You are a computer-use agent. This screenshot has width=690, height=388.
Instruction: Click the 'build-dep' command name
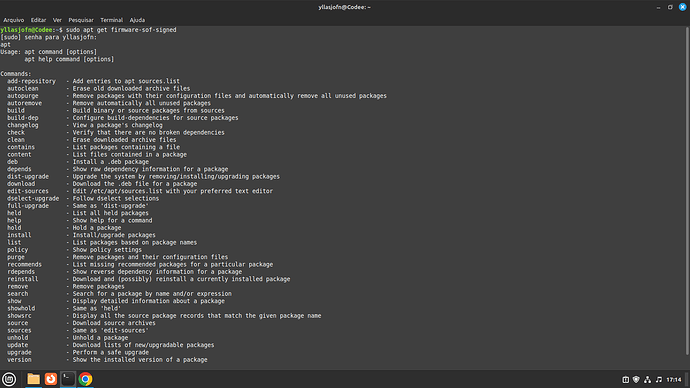(22, 118)
